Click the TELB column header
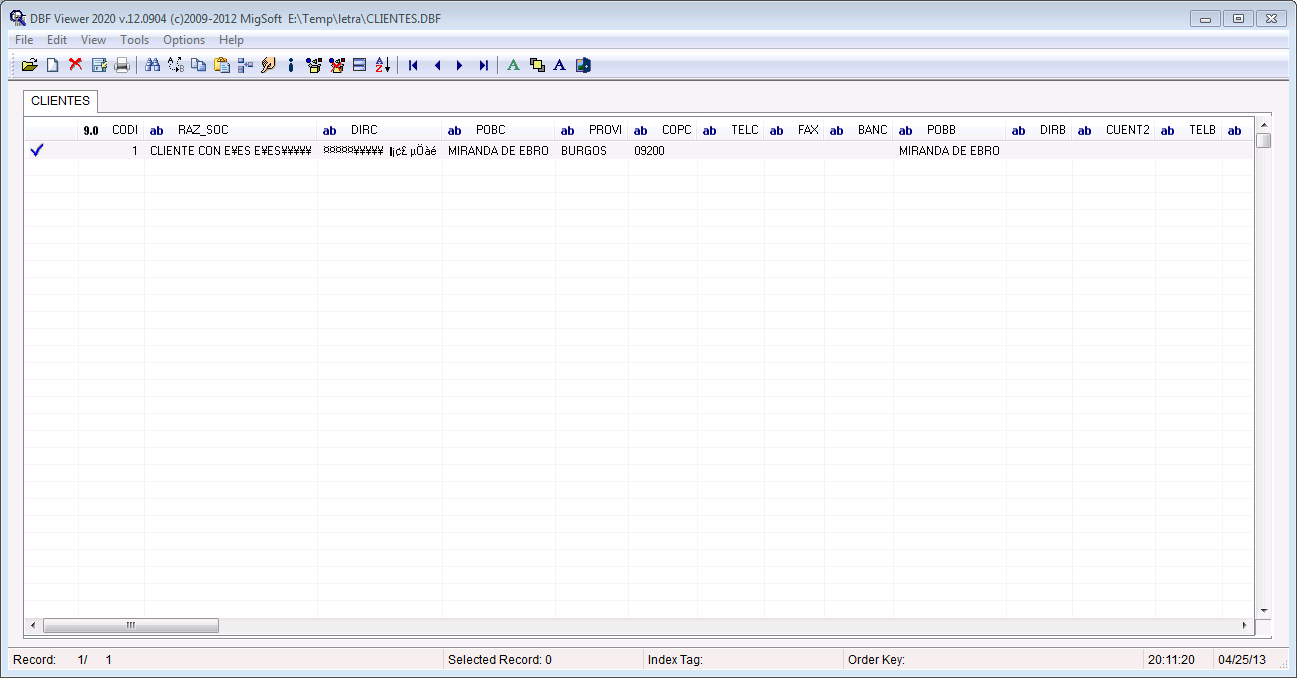The image size is (1297, 678). tap(1189, 130)
